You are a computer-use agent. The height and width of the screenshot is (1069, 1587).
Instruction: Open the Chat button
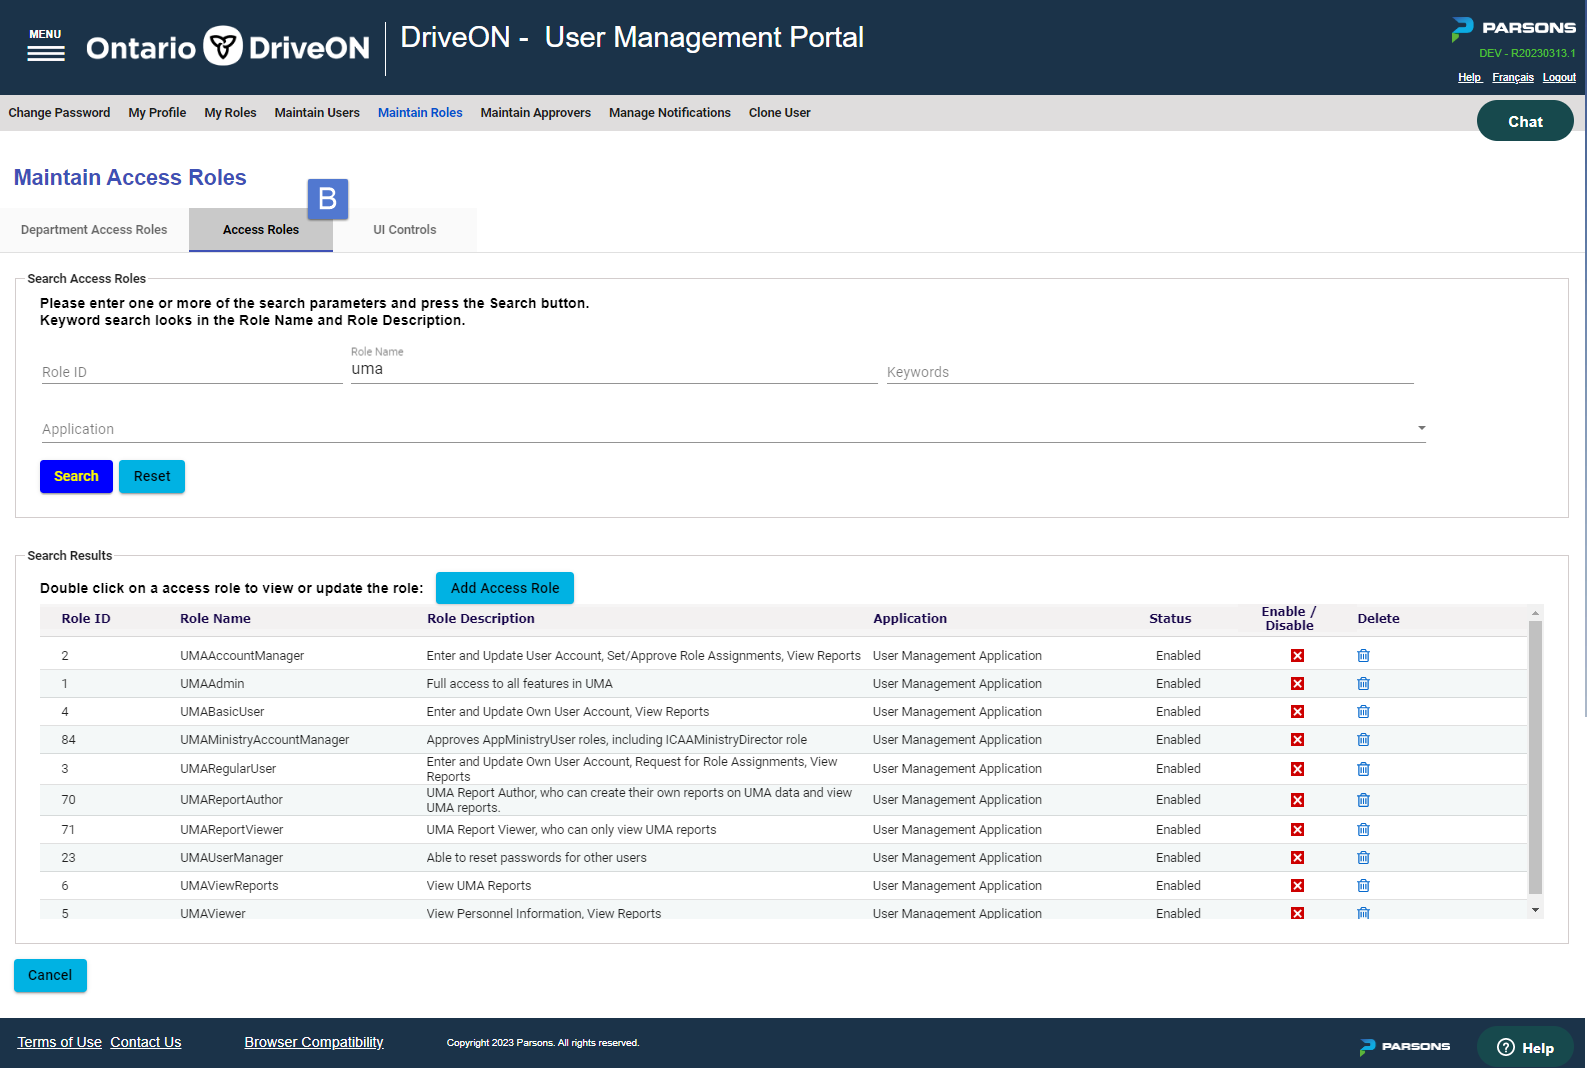coord(1525,121)
